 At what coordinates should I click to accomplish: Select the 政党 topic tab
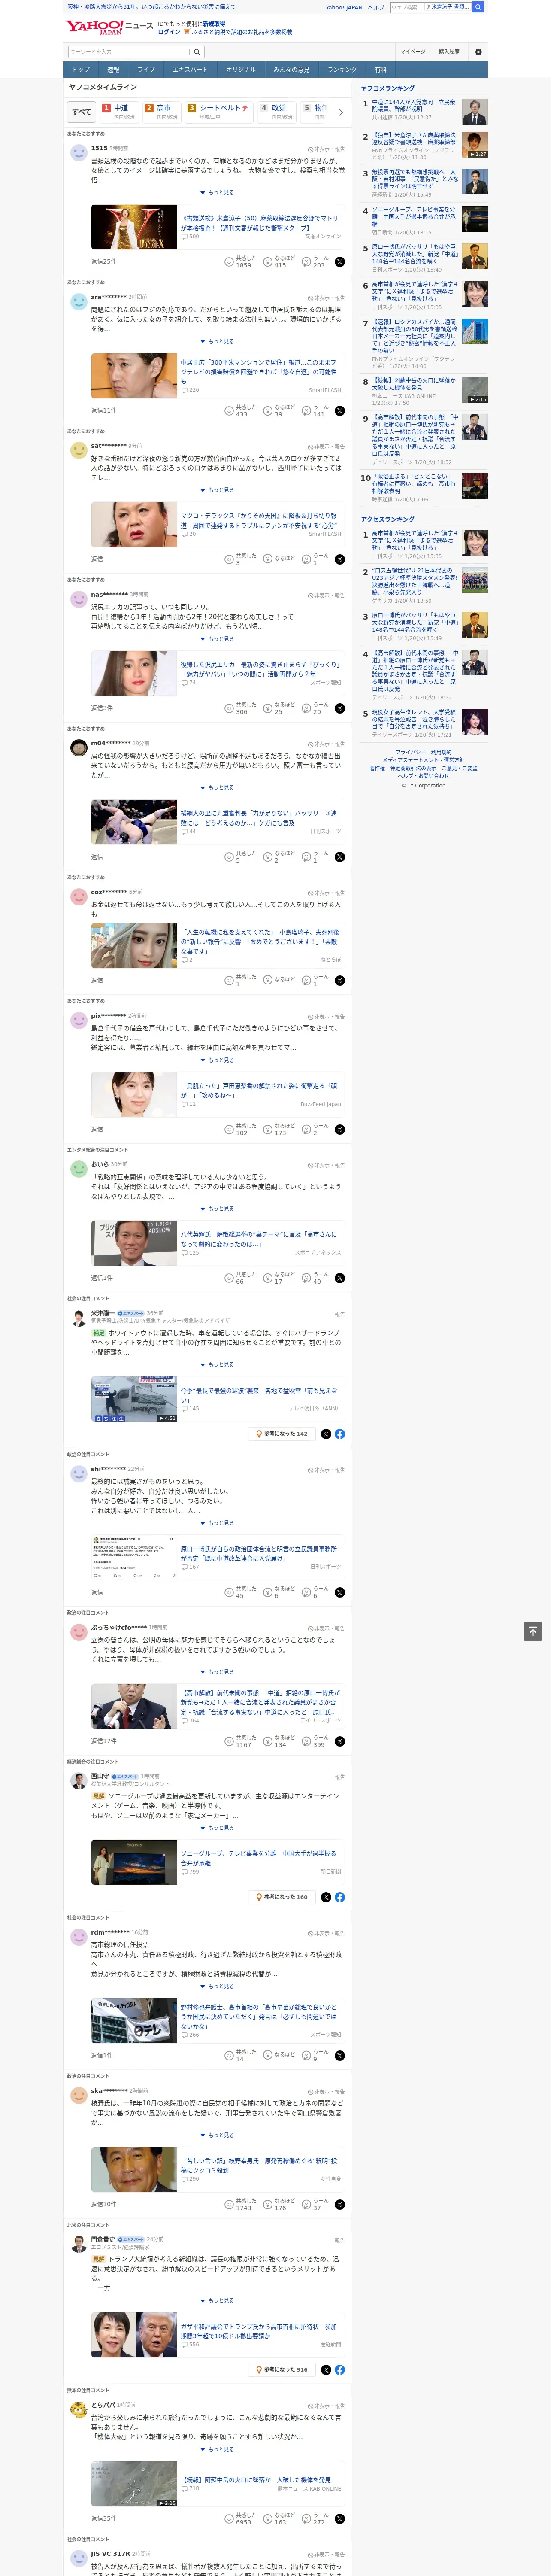276,112
